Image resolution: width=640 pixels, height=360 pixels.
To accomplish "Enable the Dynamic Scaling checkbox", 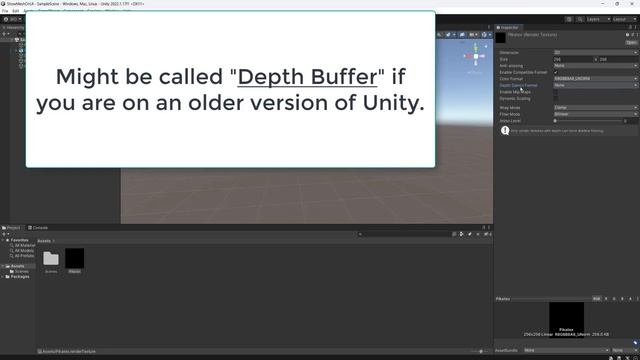I will pos(556,98).
